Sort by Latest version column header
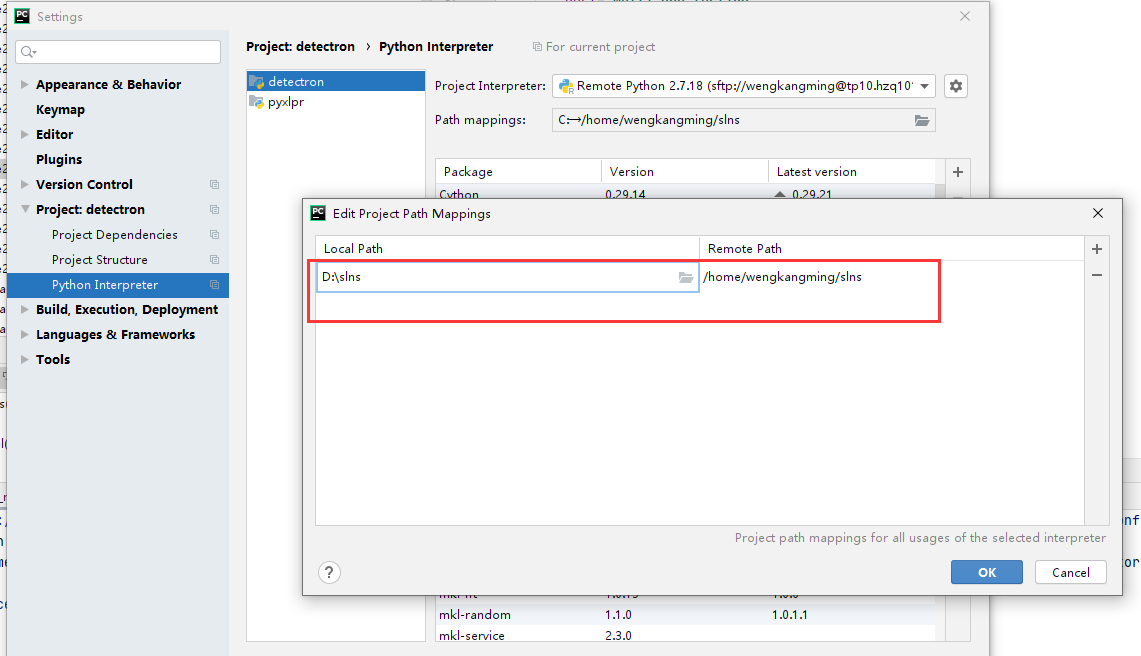The width and height of the screenshot is (1141, 656). coord(851,172)
